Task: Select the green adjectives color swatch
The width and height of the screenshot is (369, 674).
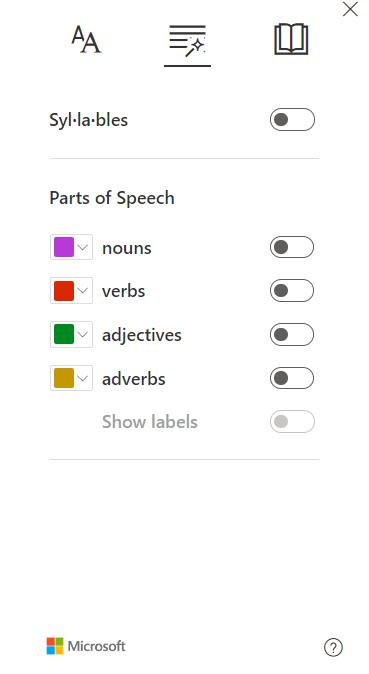Action: pyautogui.click(x=64, y=334)
